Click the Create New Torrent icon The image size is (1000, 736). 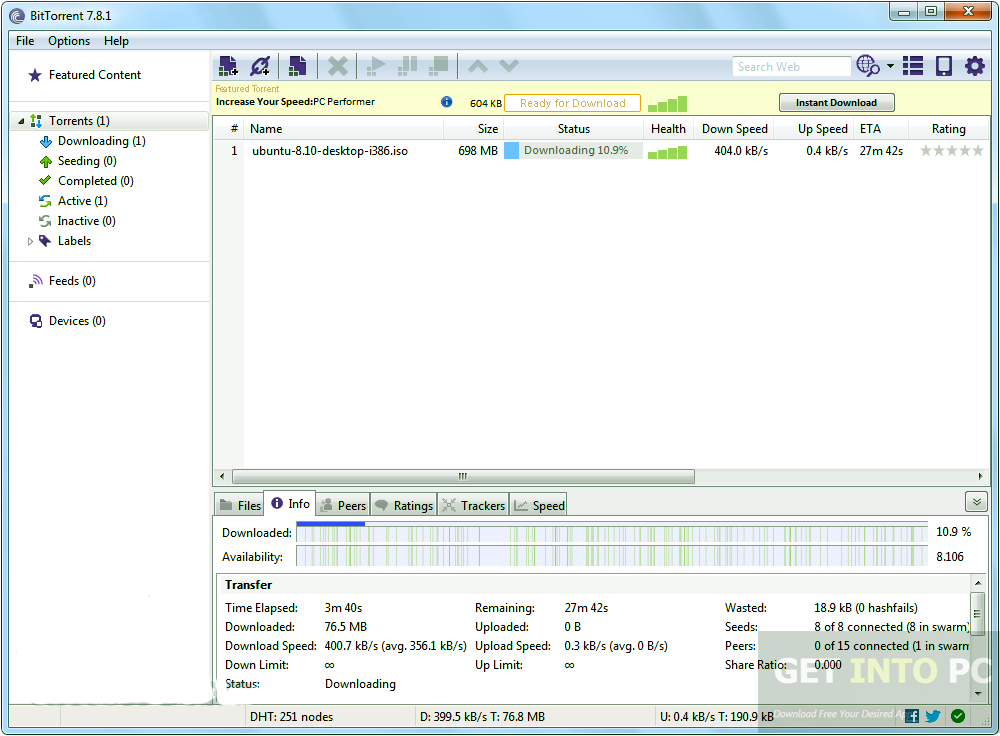(297, 66)
